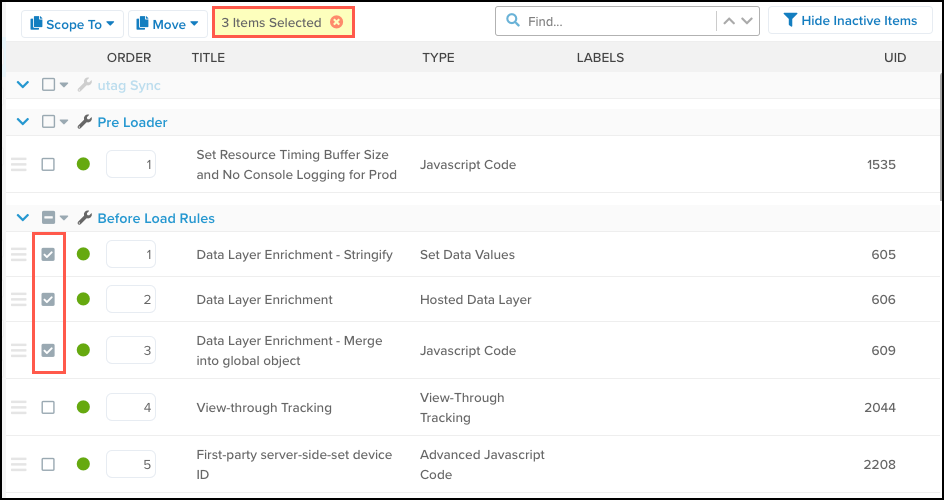The height and width of the screenshot is (500, 944).
Task: Click Hide Inactive Items button
Action: point(849,21)
